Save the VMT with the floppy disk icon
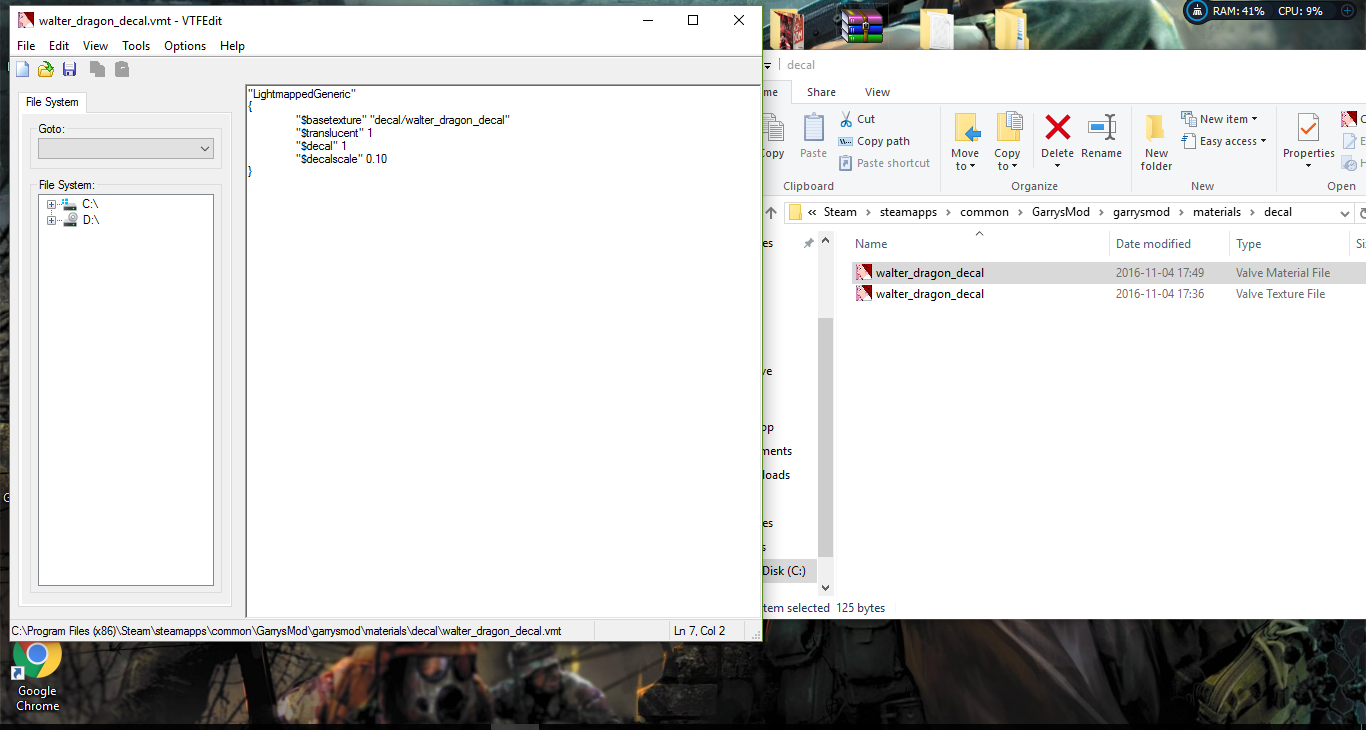 [x=70, y=69]
